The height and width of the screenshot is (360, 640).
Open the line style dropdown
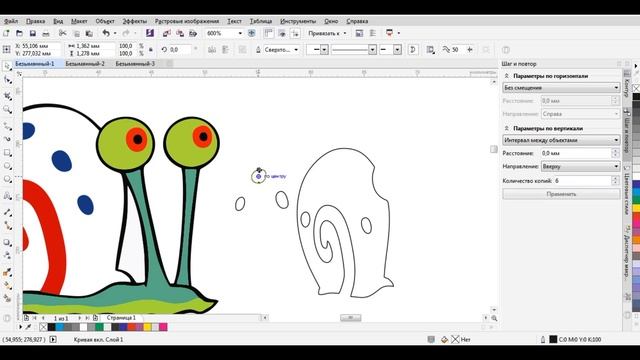(x=372, y=49)
